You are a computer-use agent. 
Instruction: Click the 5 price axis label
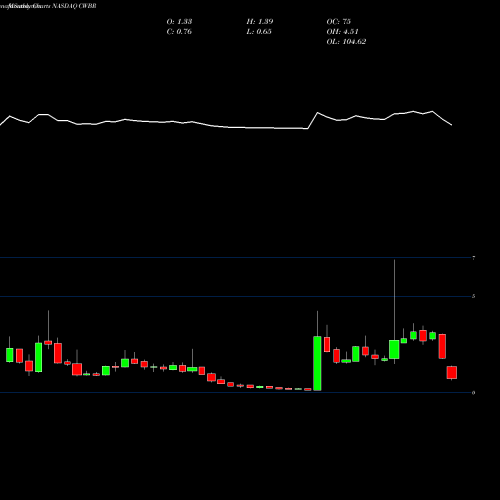click(474, 296)
